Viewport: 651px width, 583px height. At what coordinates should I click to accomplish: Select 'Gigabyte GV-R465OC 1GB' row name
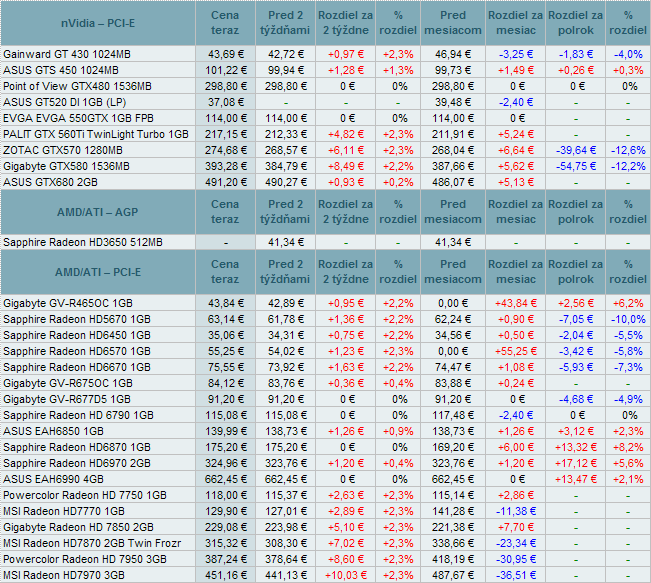(68, 303)
